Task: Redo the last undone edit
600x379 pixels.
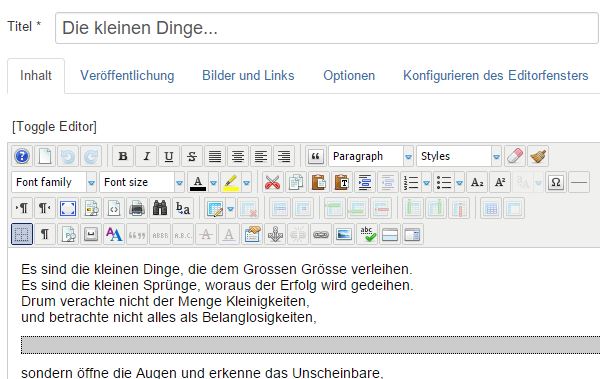Action: pos(91,156)
